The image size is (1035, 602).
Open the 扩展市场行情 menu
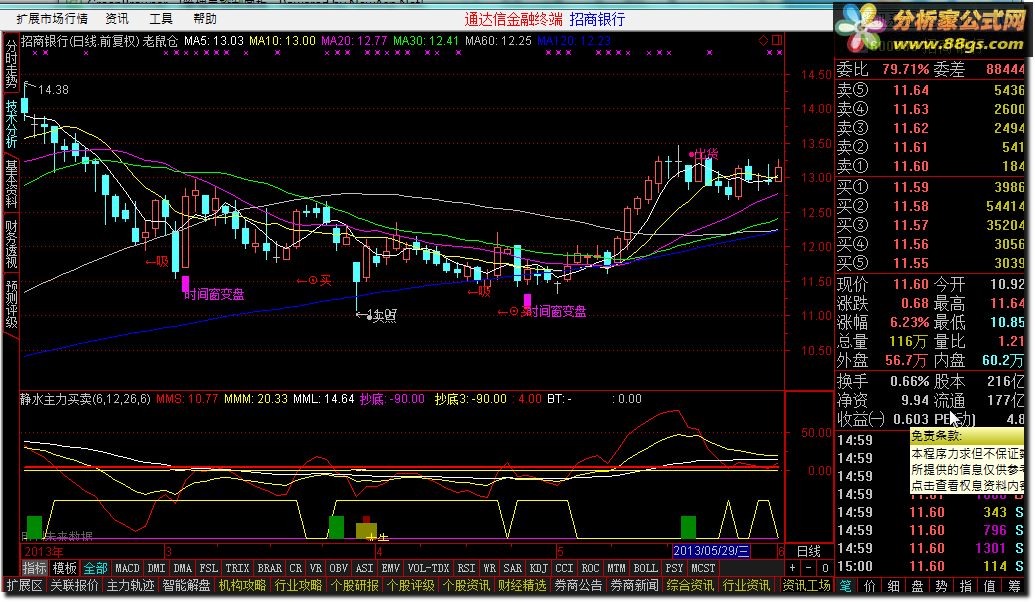pos(52,18)
